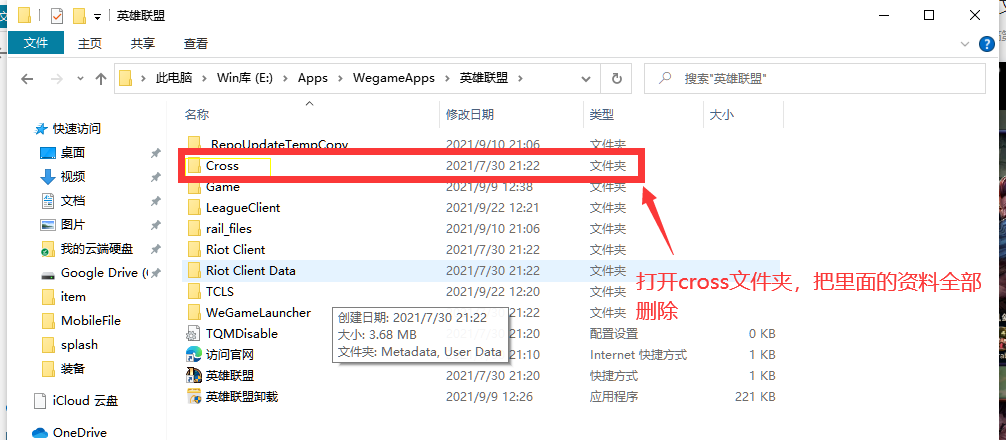The height and width of the screenshot is (440, 1006).
Task: Refresh the current folder
Action: point(617,78)
